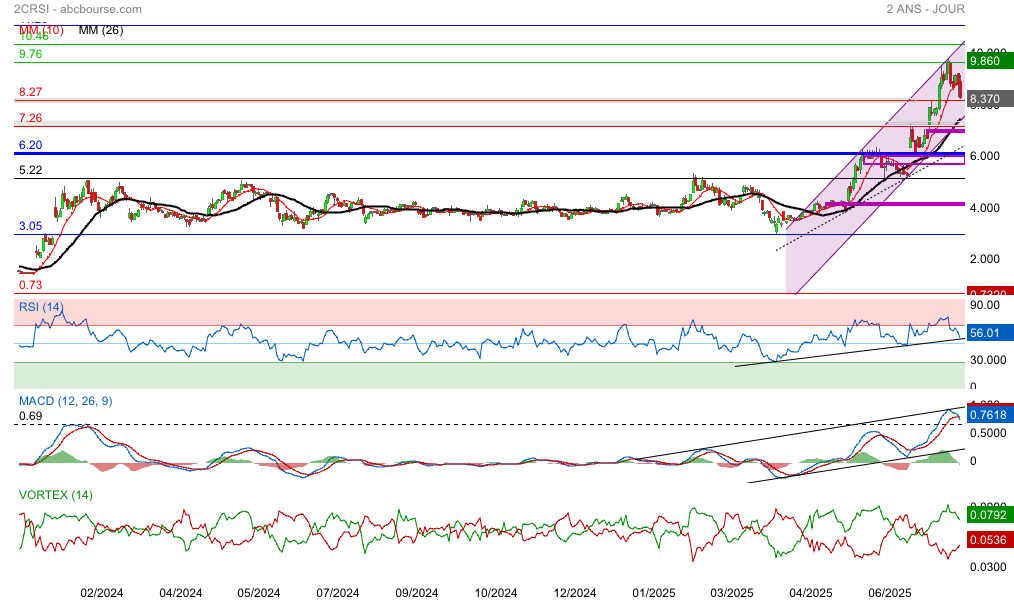
Task: Select the red 'MM (10)' moving average label
Action: 41,30
